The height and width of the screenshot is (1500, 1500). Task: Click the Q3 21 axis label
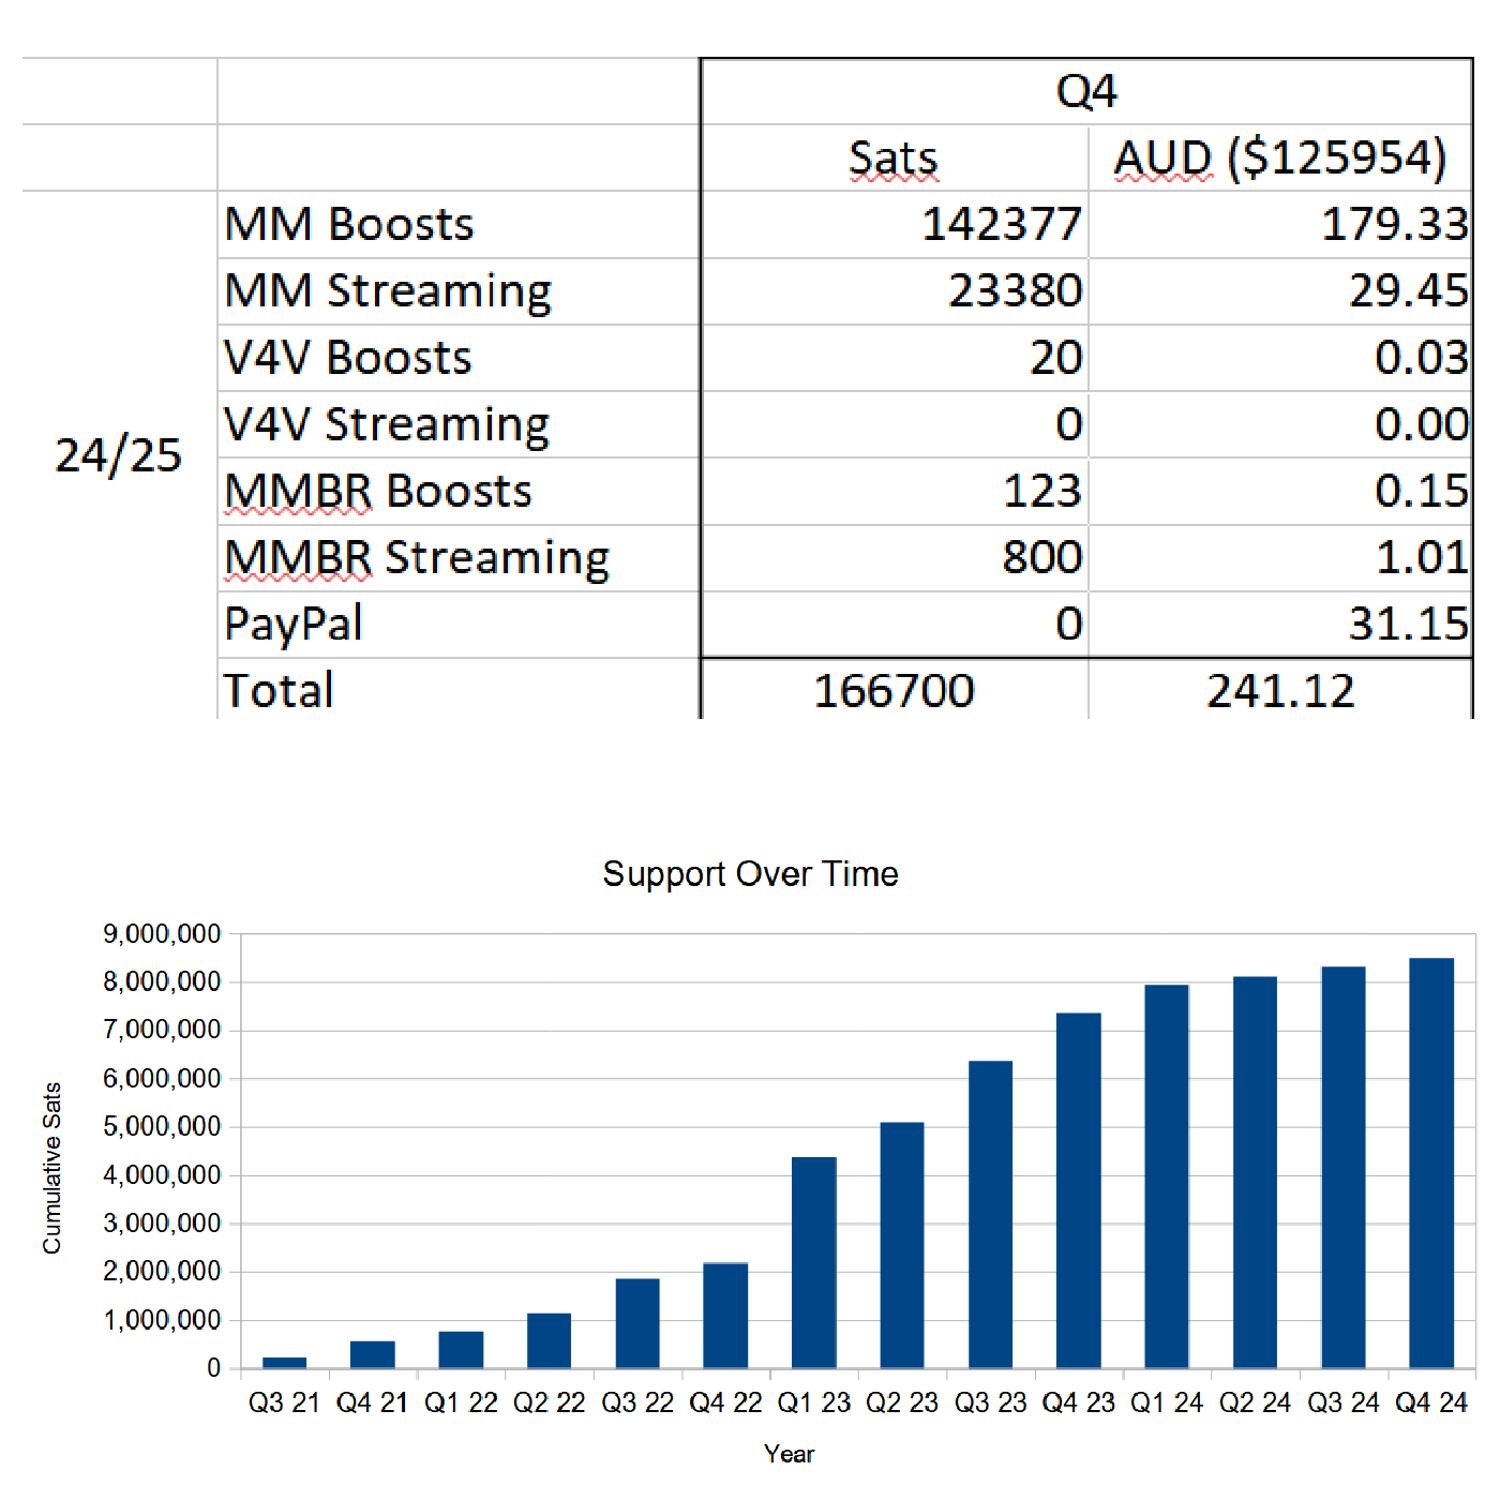(x=284, y=1403)
